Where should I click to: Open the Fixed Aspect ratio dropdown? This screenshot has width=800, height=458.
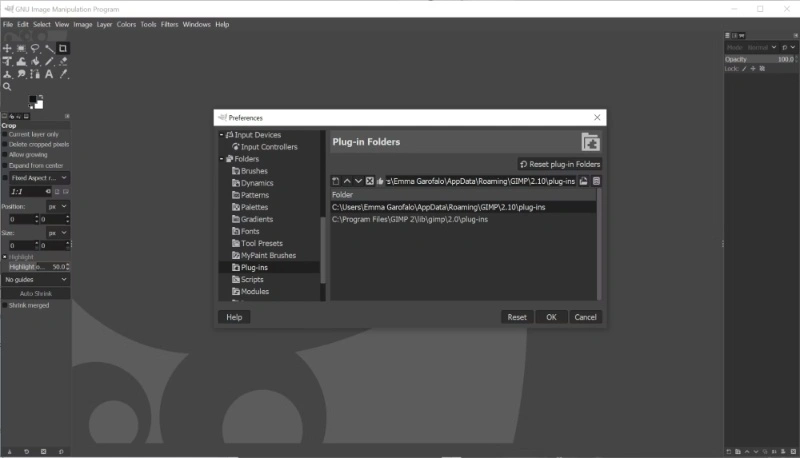coord(39,178)
